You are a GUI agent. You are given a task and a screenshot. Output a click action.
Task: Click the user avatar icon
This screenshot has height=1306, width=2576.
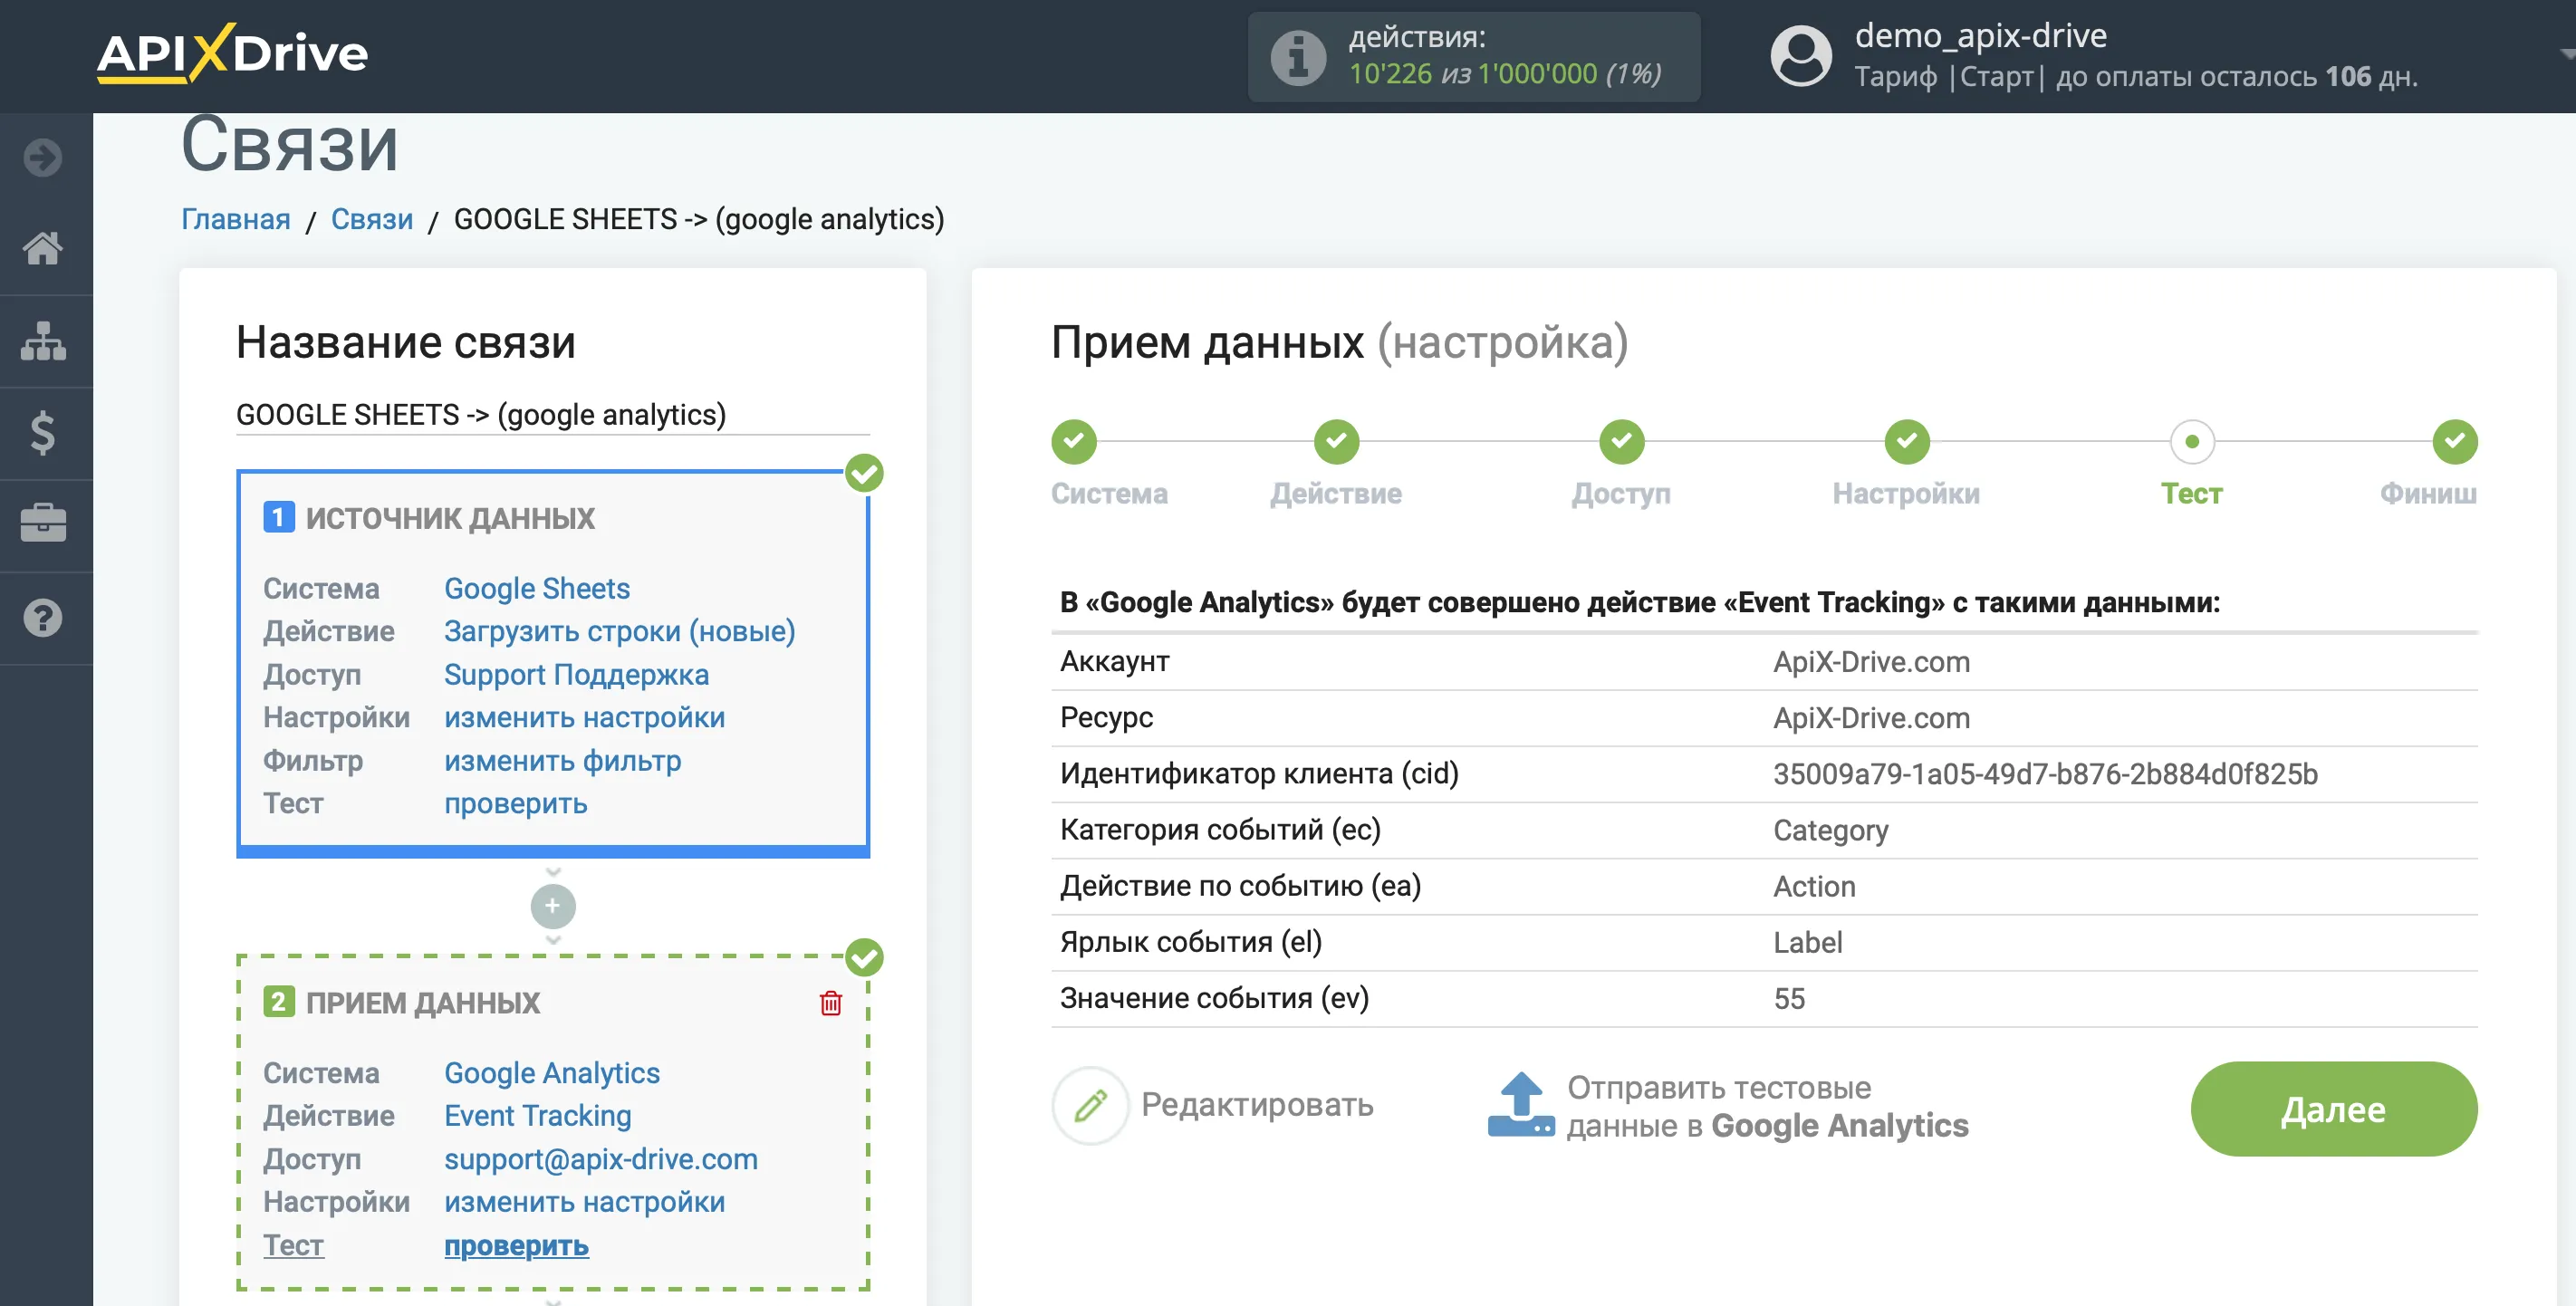tap(1801, 56)
